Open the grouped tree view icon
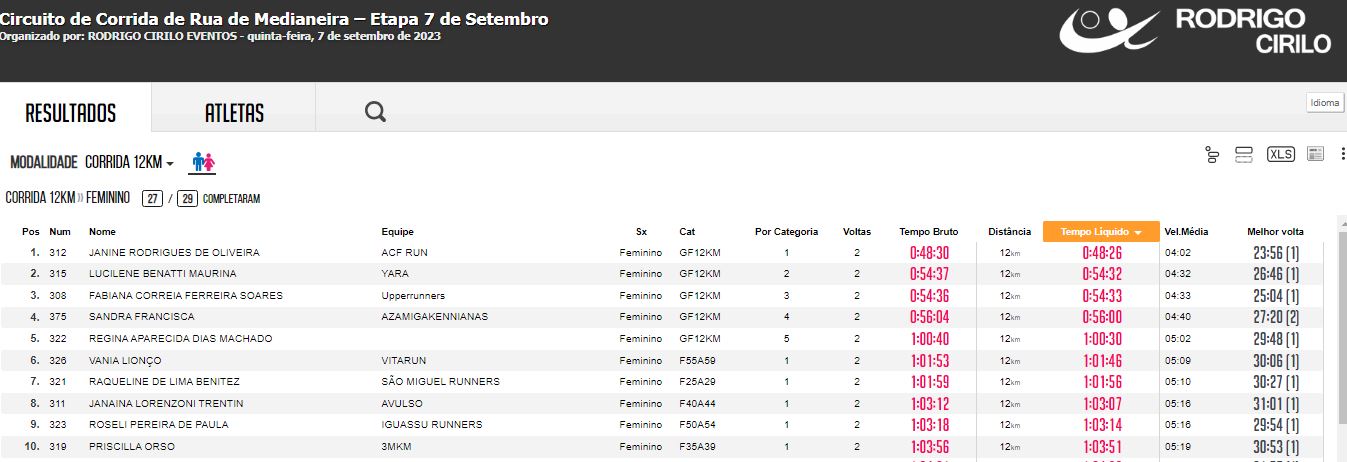Viewport: 1347px width, 462px height. 1212,154
